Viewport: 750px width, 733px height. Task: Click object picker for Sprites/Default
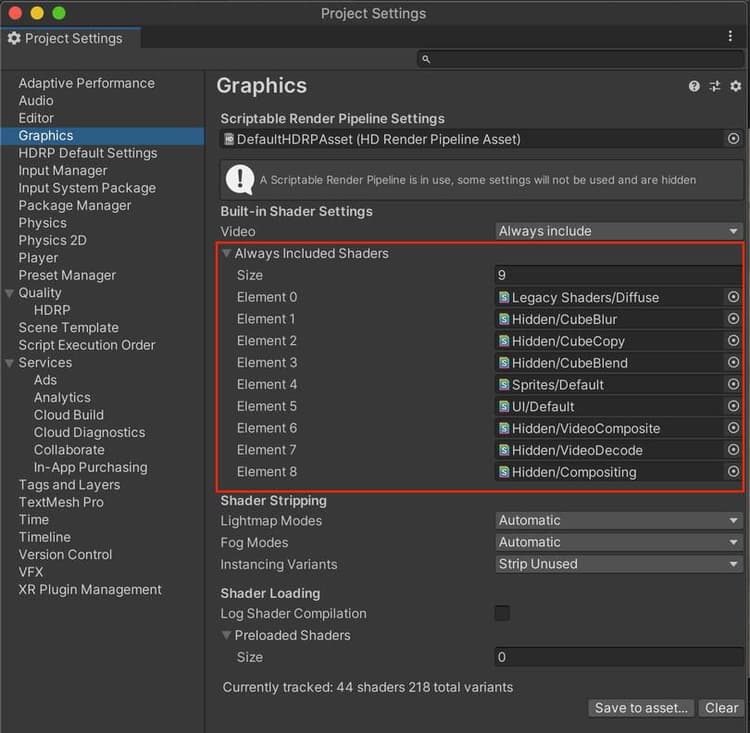point(733,384)
